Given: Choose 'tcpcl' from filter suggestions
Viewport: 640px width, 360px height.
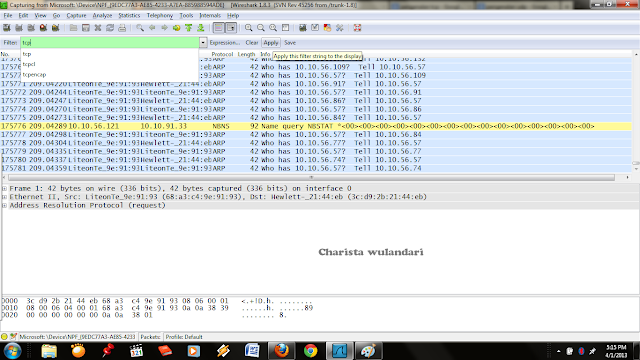Looking at the screenshot, I should (29, 64).
